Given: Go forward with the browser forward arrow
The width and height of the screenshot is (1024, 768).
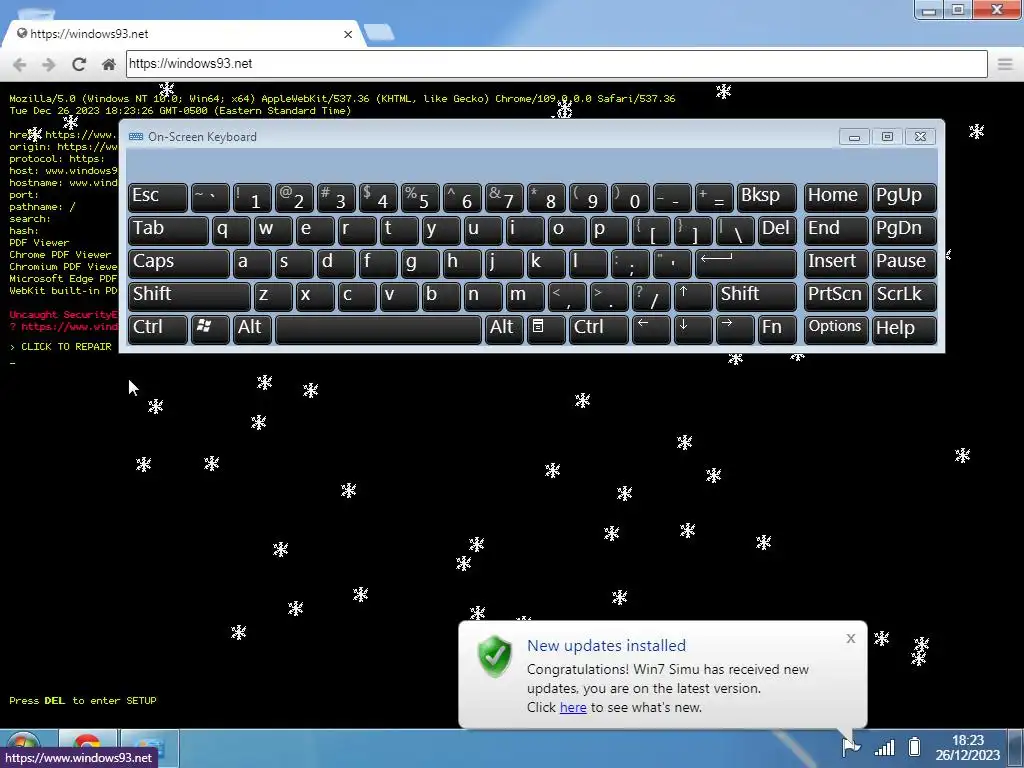Looking at the screenshot, I should [49, 64].
